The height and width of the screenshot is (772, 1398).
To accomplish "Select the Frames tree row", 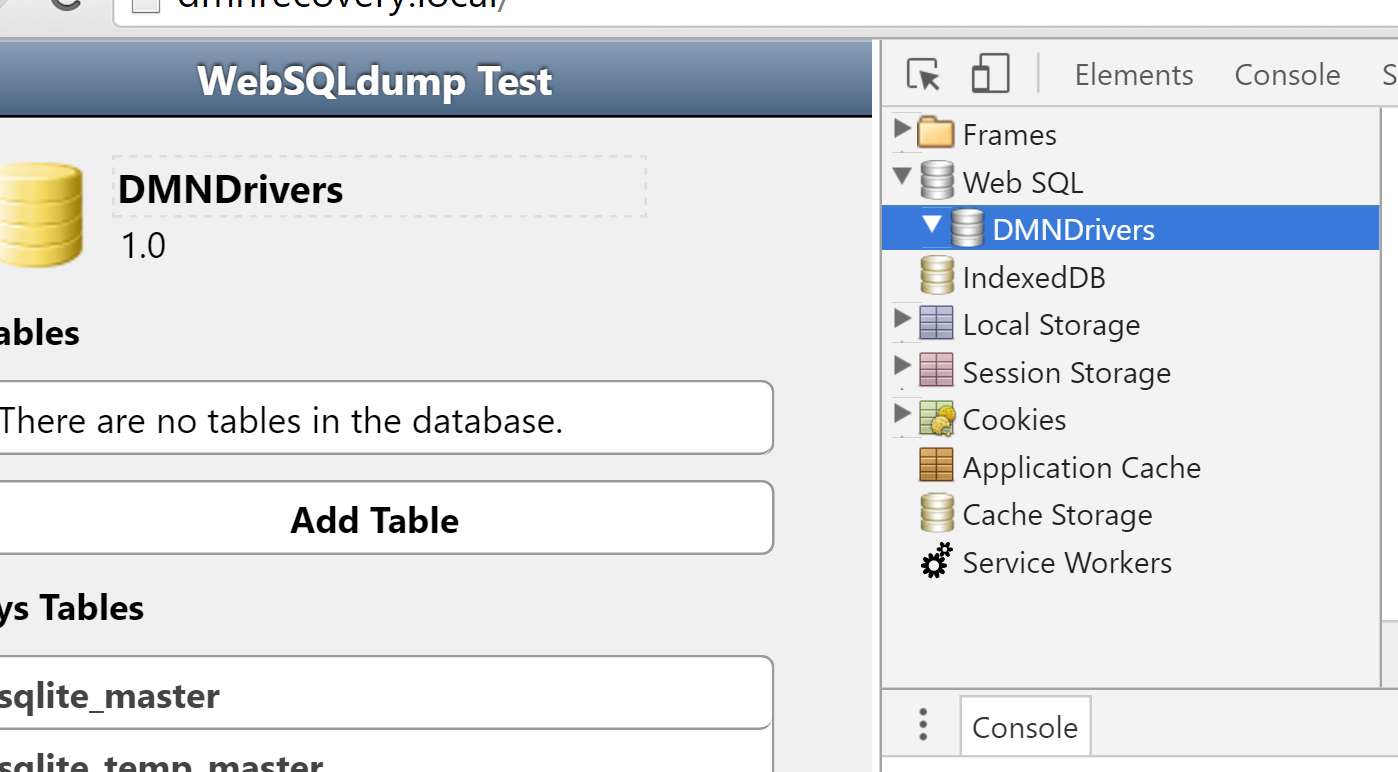I will (x=1130, y=133).
